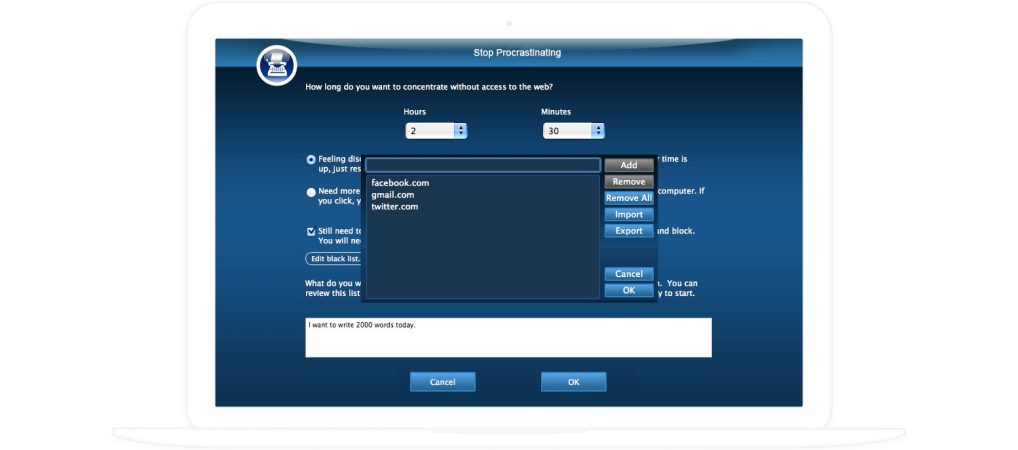Cancel the blacklist dialog
Image resolution: width=1018 pixels, height=450 pixels.
coord(628,274)
